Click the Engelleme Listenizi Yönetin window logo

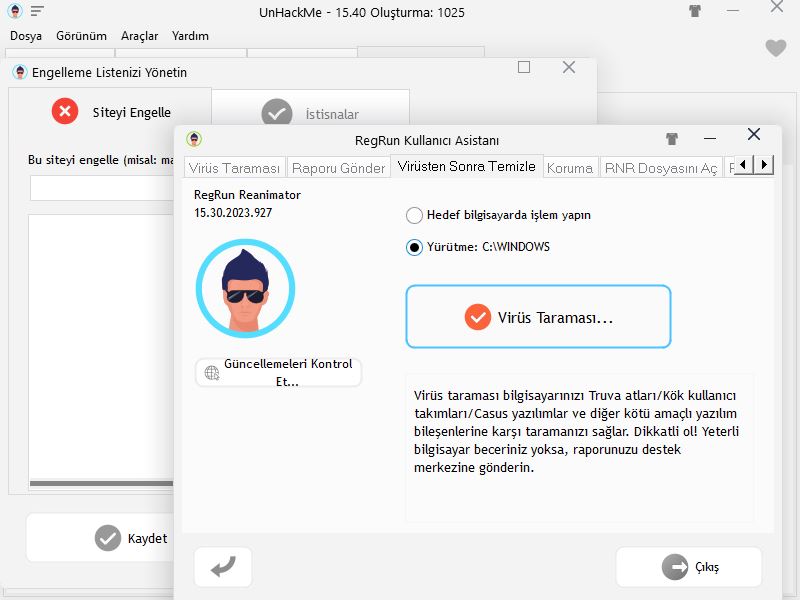pos(19,72)
